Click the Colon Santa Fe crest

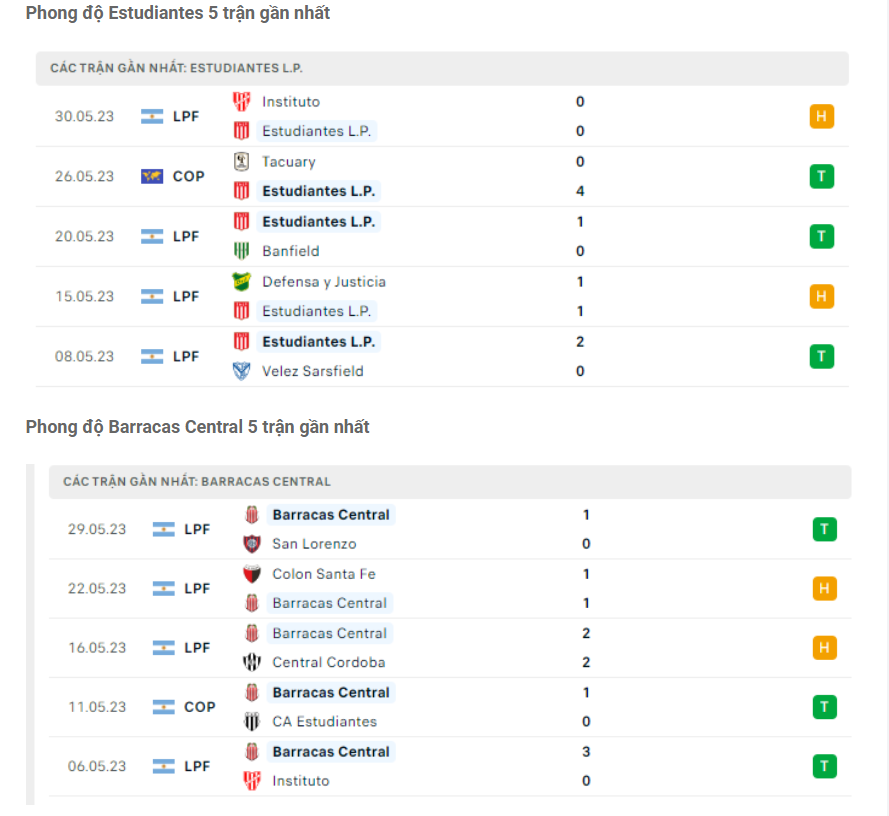coord(252,574)
